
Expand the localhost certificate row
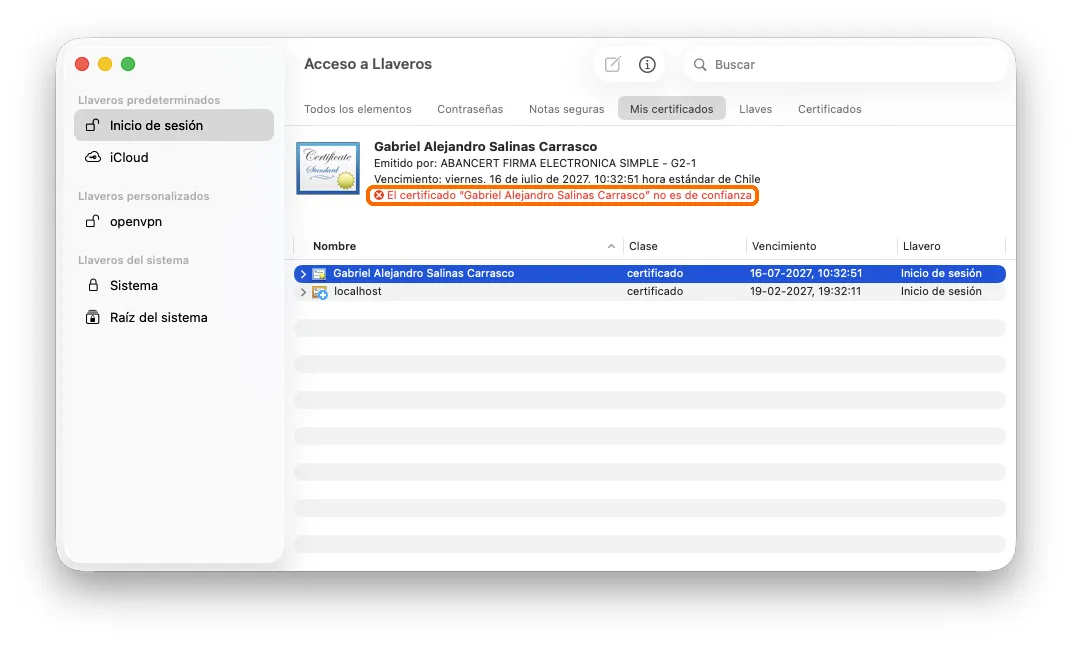pyautogui.click(x=304, y=292)
